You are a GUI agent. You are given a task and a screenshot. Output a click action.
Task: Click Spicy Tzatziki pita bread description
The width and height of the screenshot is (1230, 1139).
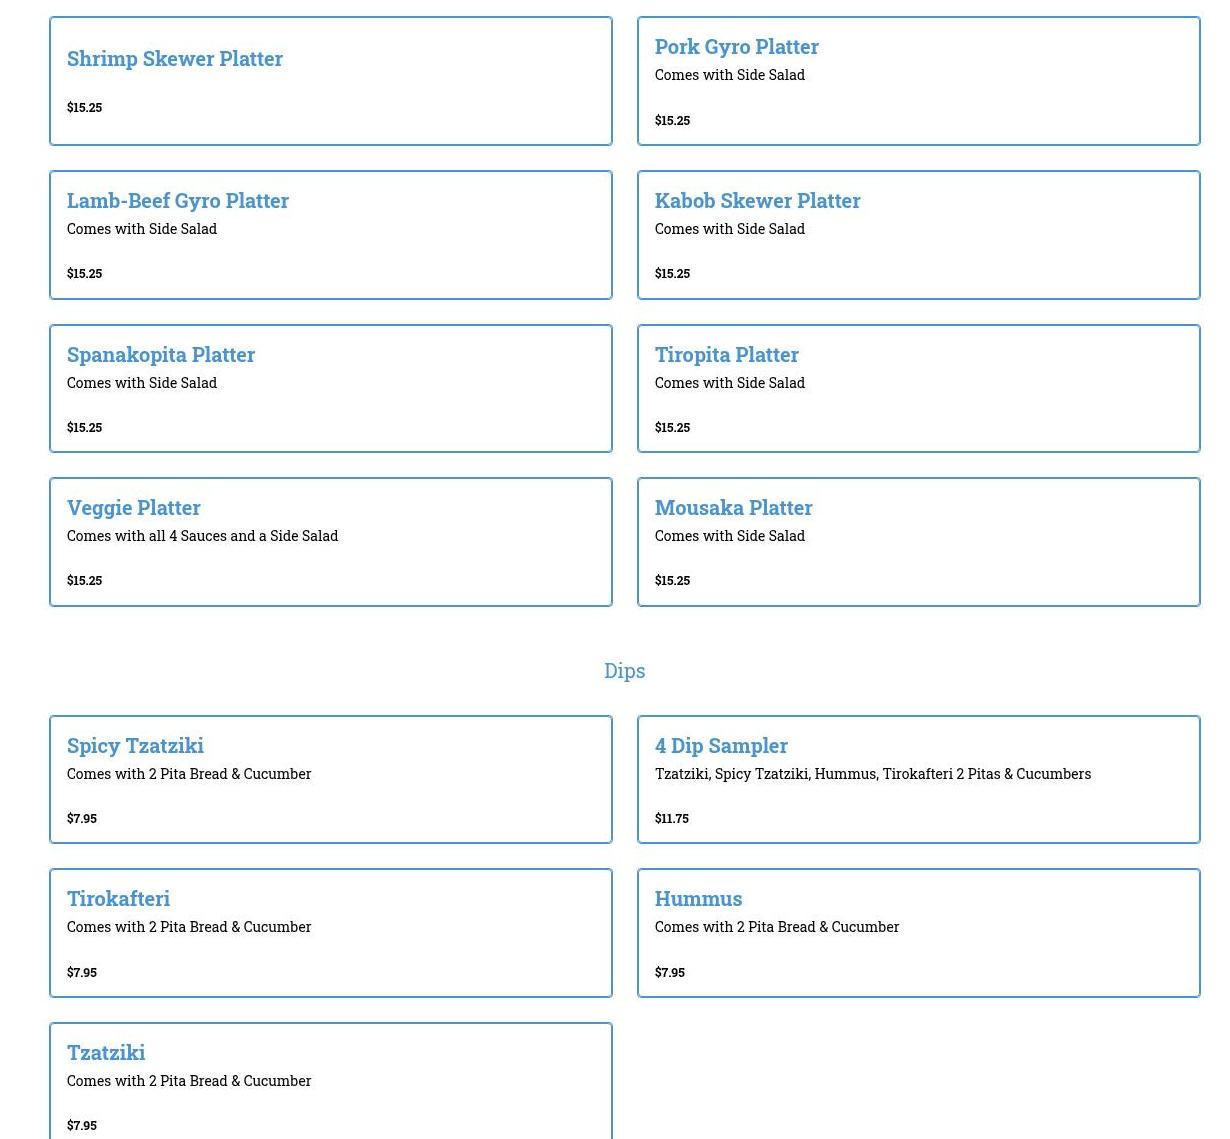click(189, 774)
